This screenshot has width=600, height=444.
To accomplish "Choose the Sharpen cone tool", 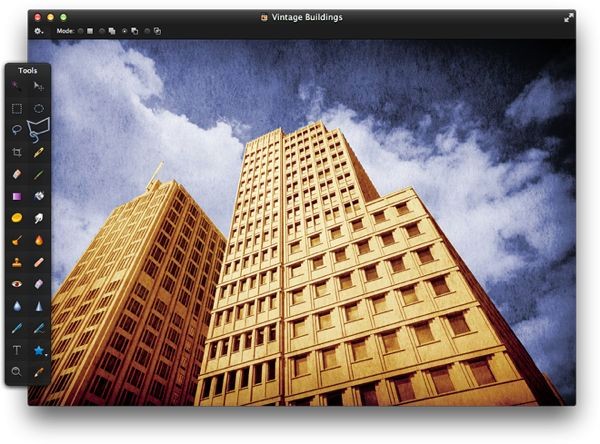I will (39, 306).
